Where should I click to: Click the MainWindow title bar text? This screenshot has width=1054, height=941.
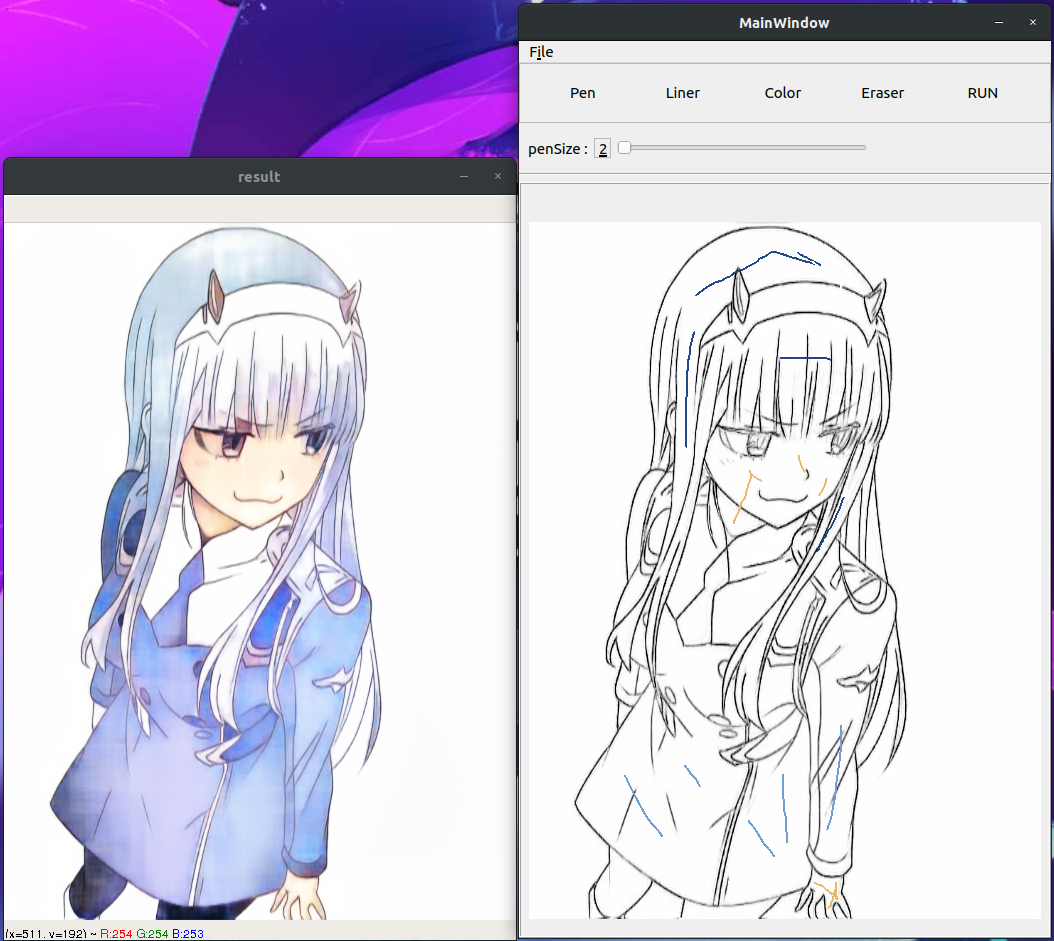784,23
